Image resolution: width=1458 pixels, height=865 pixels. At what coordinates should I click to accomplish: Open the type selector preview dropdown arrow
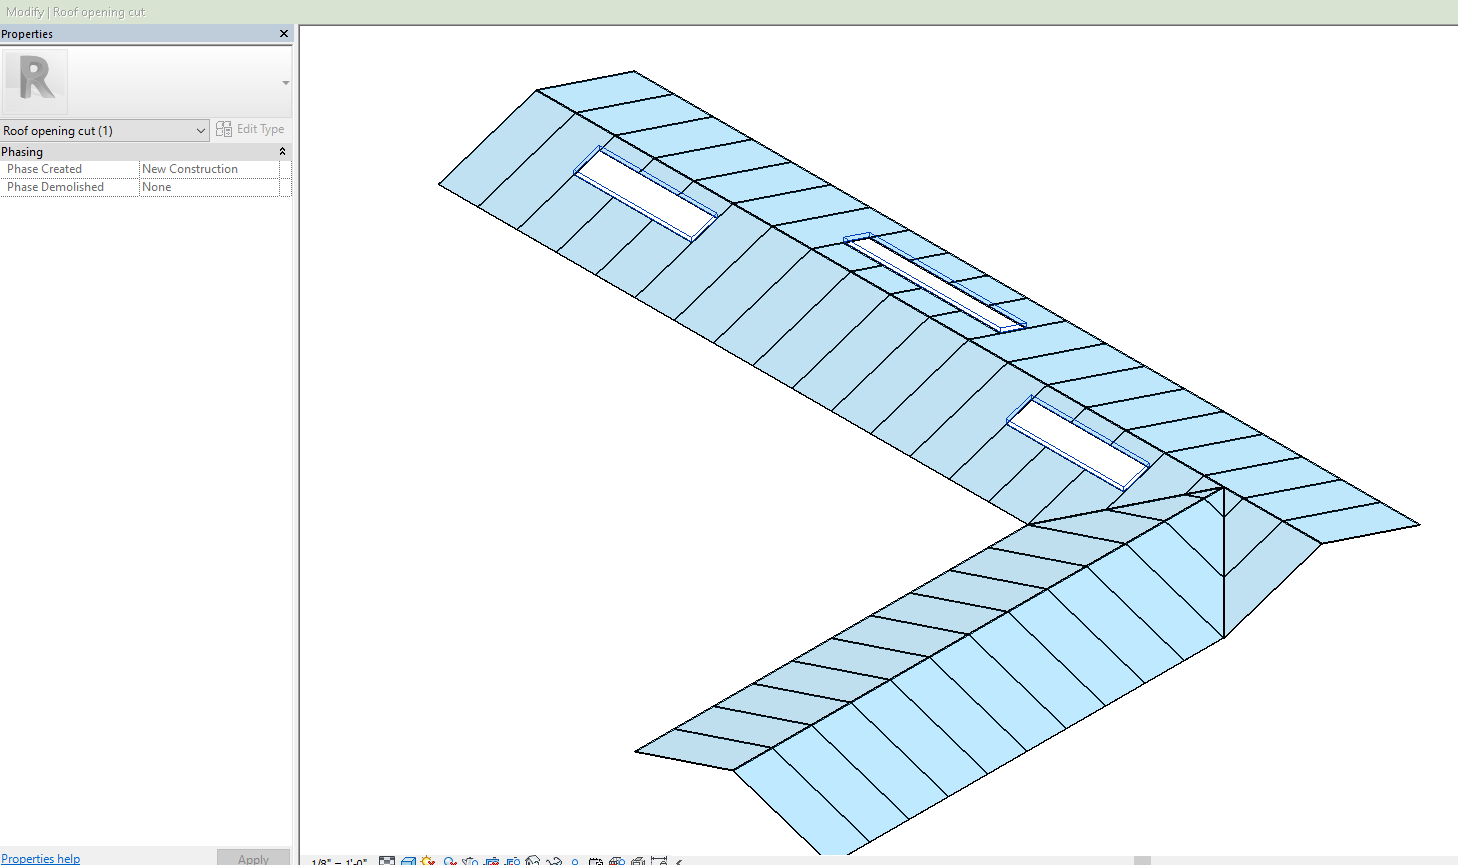pos(285,84)
